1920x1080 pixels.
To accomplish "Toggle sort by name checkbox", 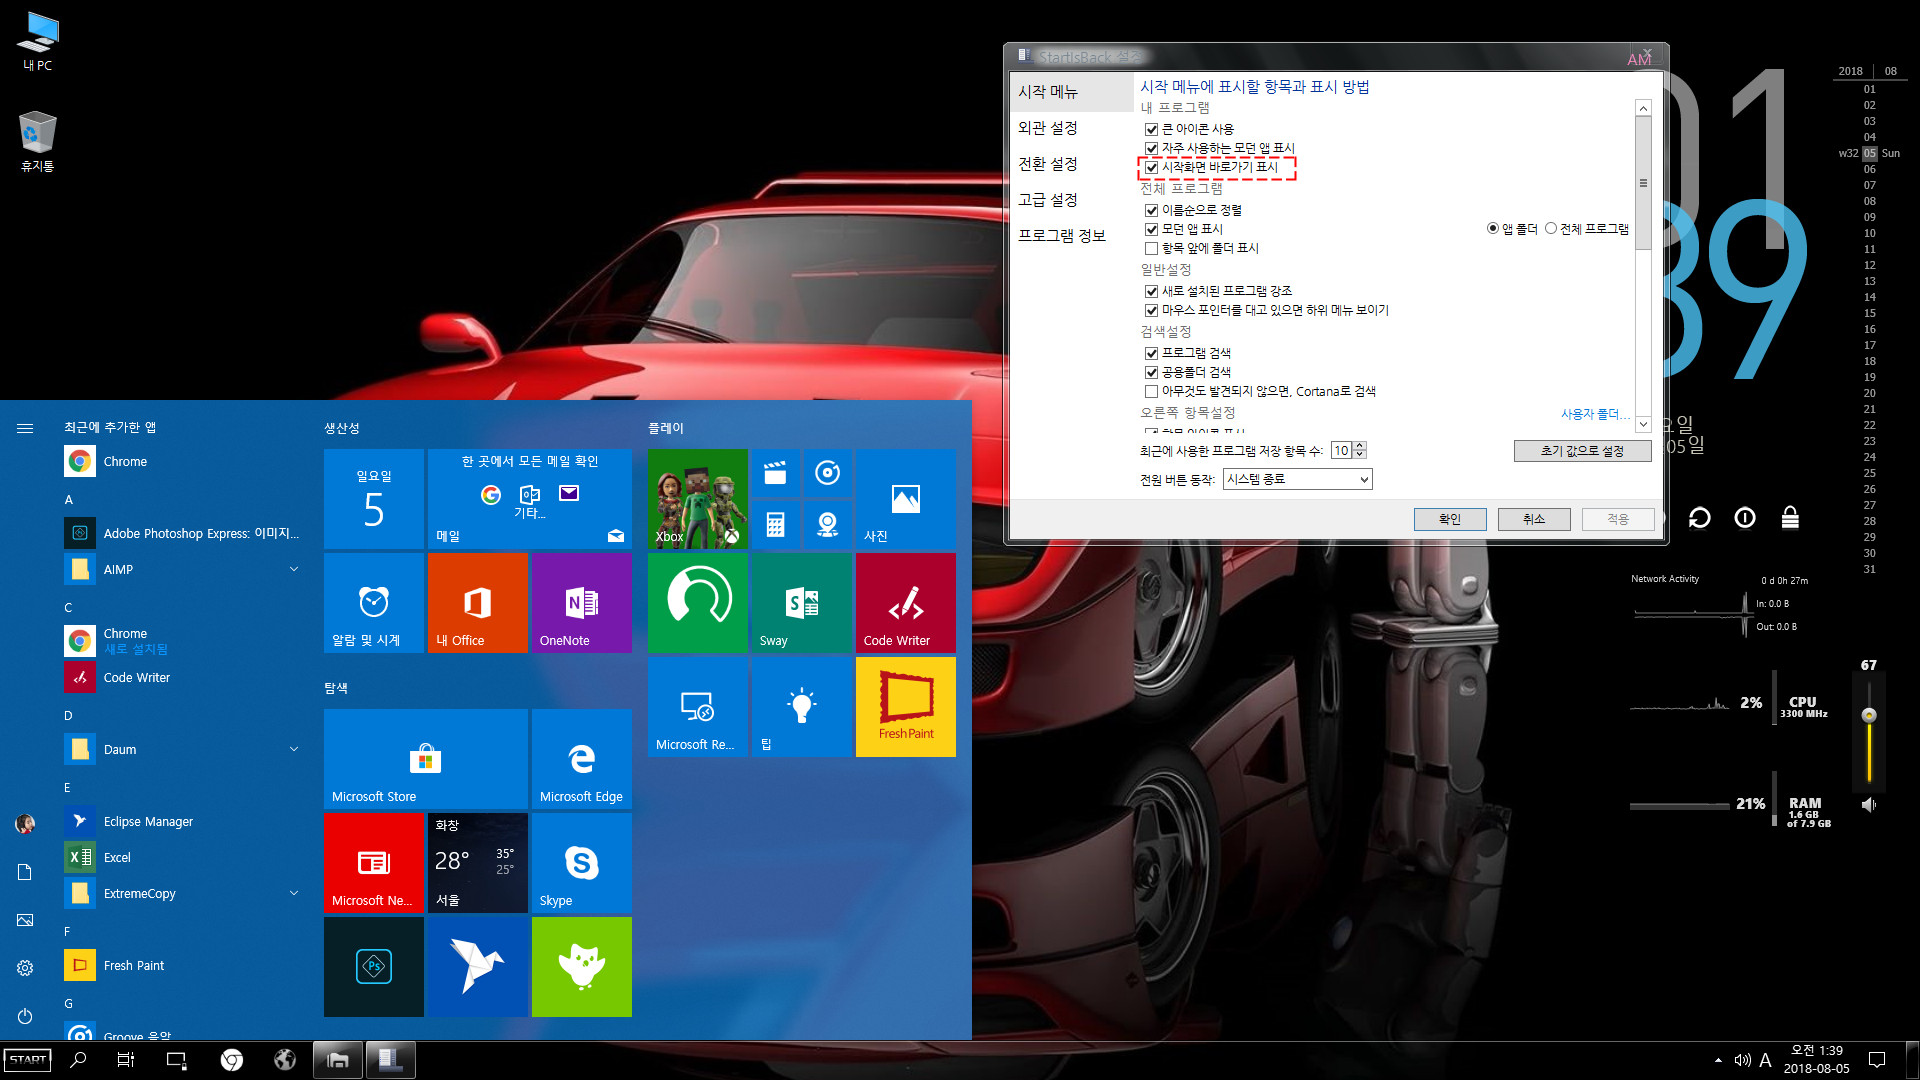I will pyautogui.click(x=1151, y=210).
